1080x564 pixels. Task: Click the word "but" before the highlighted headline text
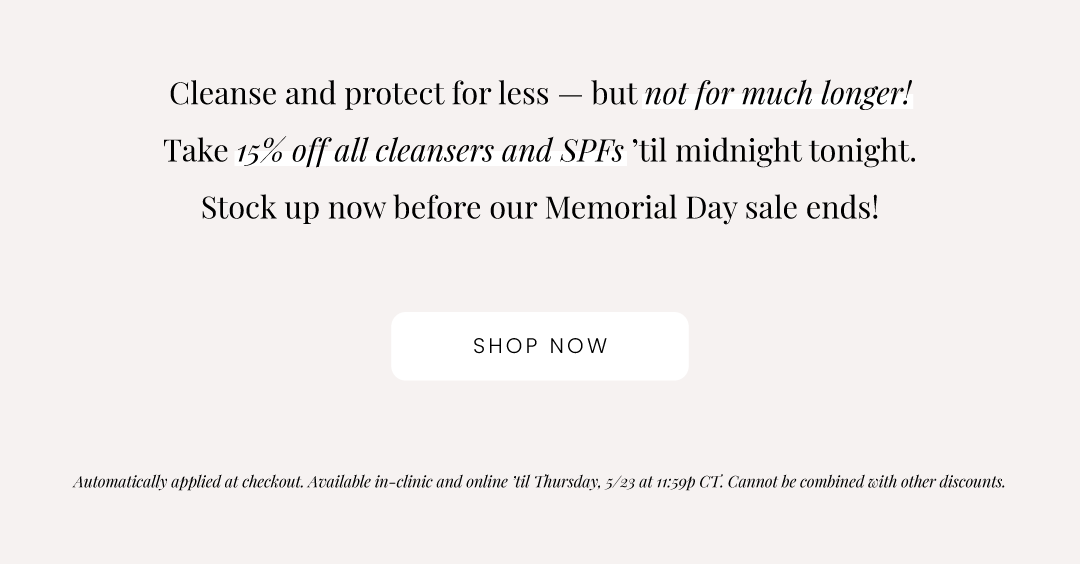[x=614, y=94]
